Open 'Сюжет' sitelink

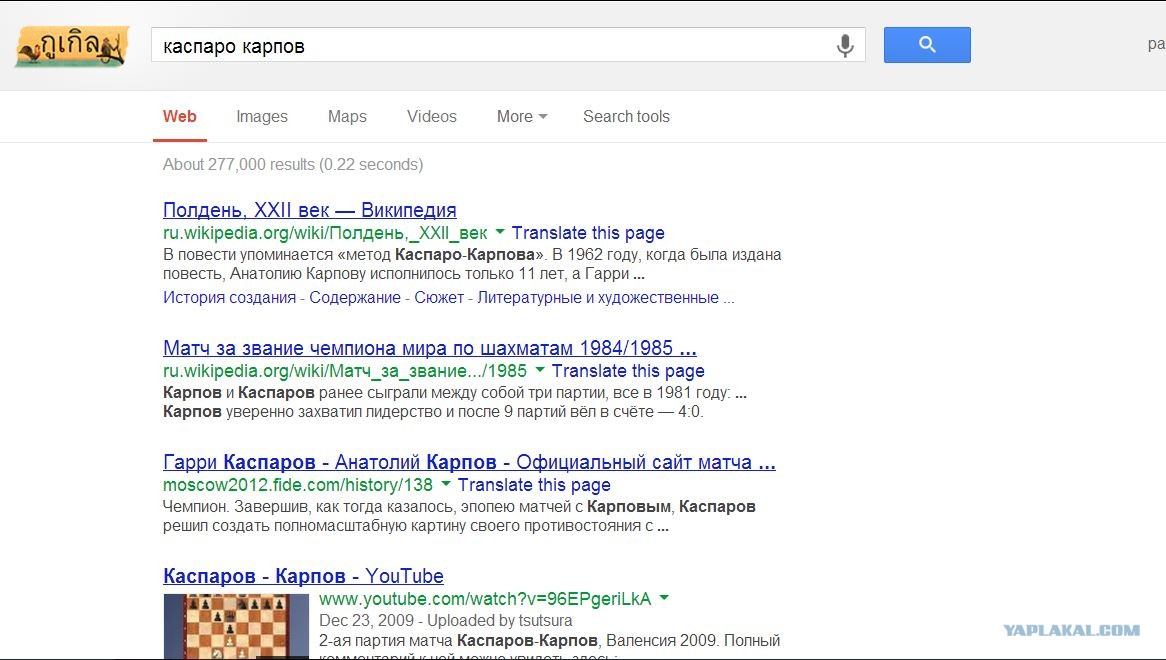click(439, 298)
